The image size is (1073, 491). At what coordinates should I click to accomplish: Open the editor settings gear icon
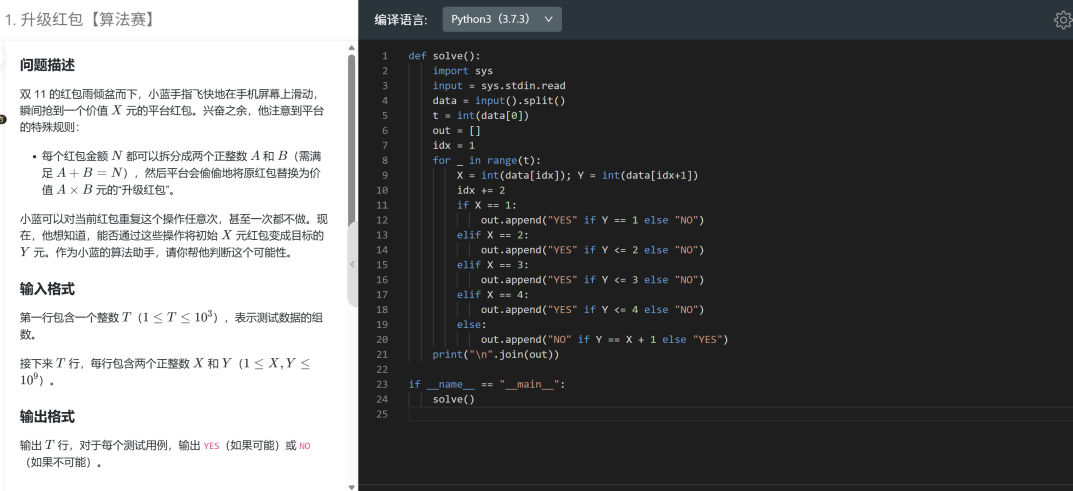[x=1062, y=20]
